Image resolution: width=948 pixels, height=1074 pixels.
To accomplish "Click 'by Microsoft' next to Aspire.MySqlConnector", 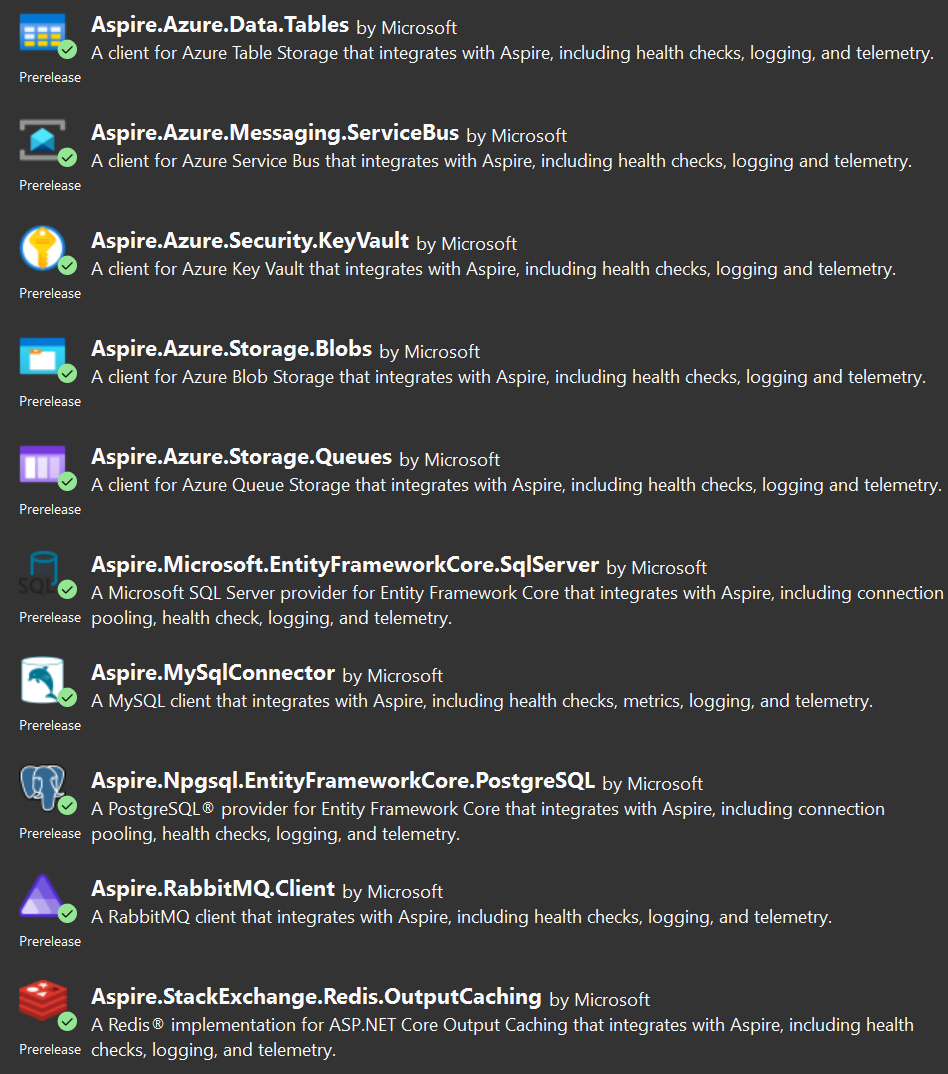I will [x=392, y=676].
